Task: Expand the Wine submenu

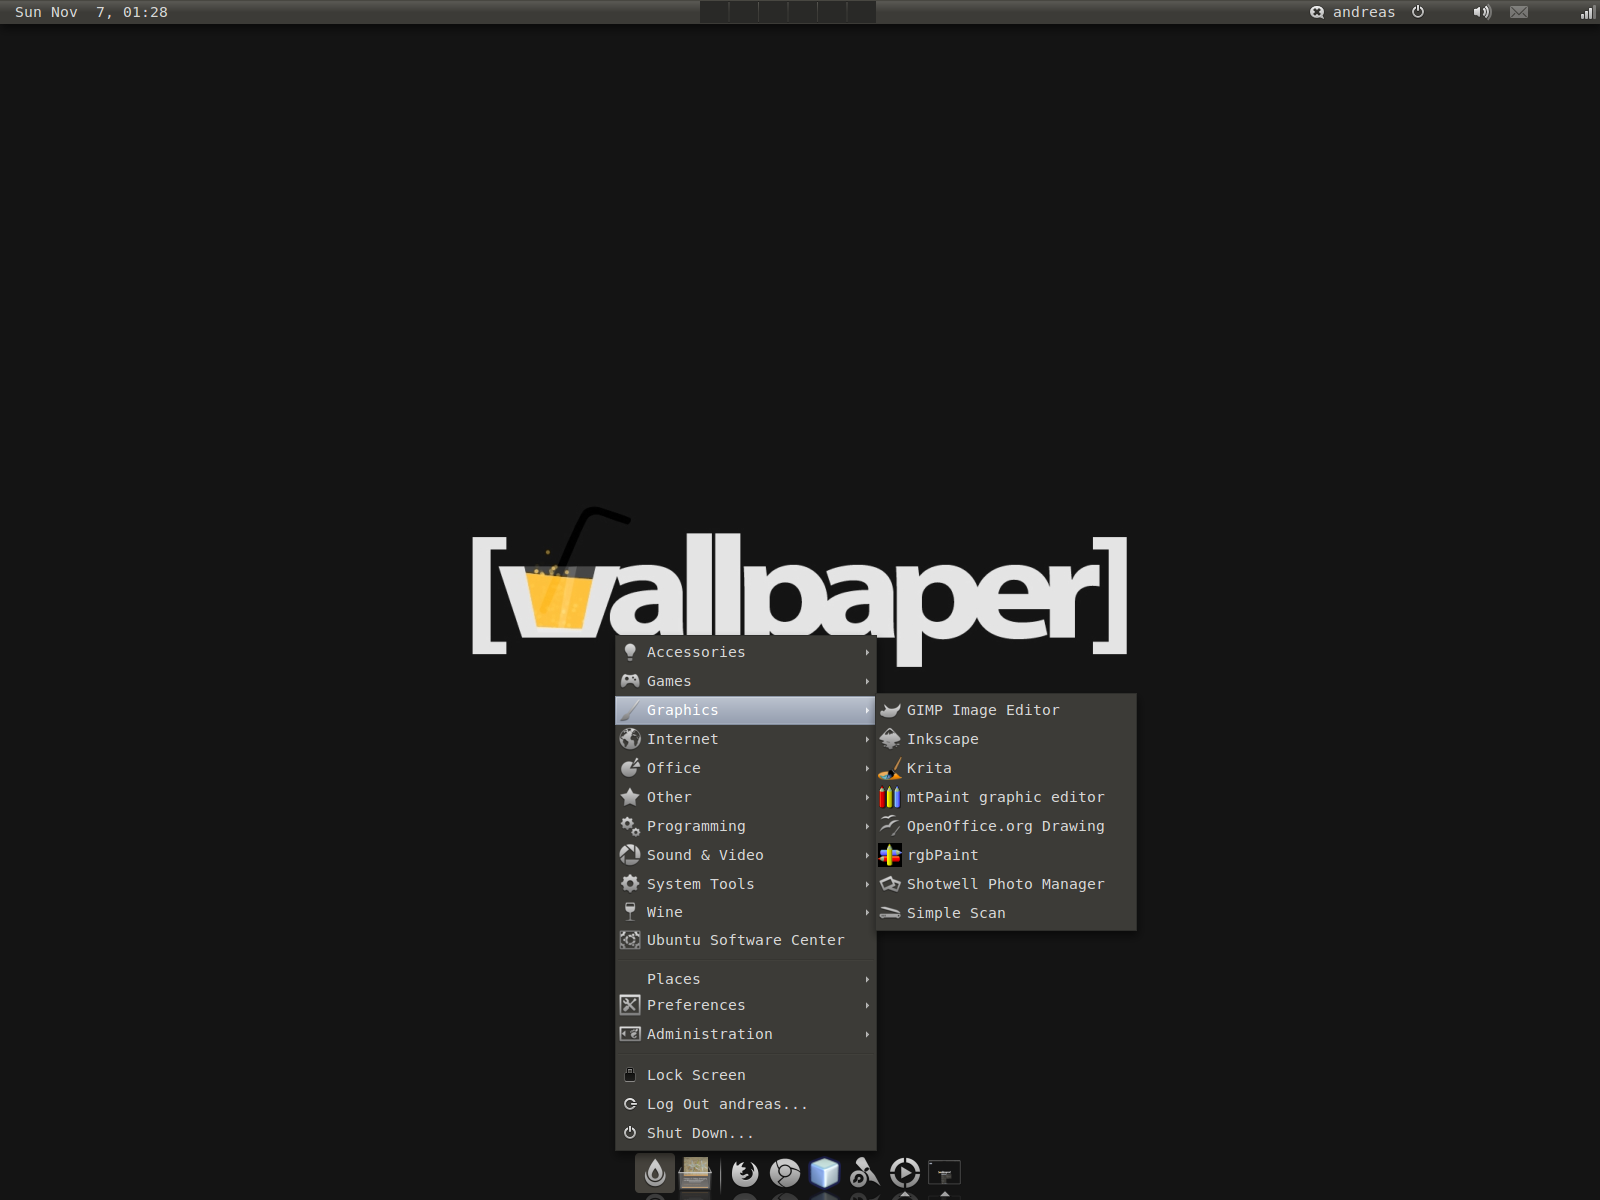Action: 746,912
